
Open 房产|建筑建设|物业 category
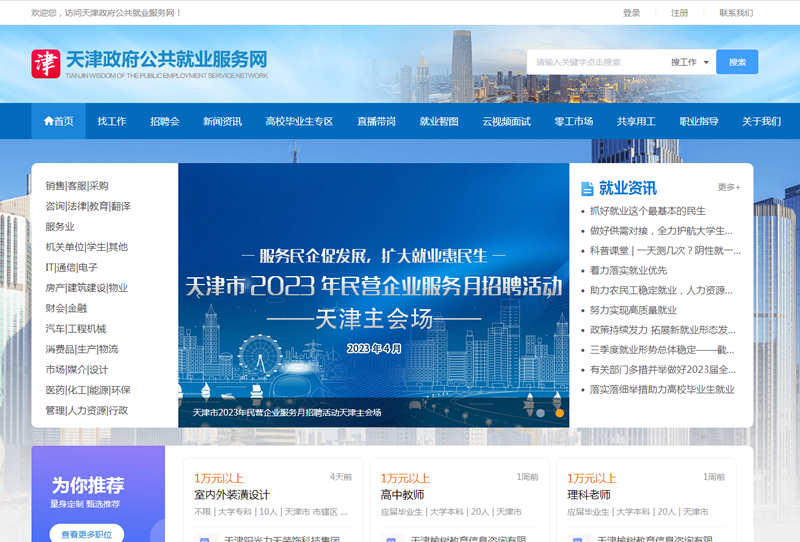click(86, 288)
